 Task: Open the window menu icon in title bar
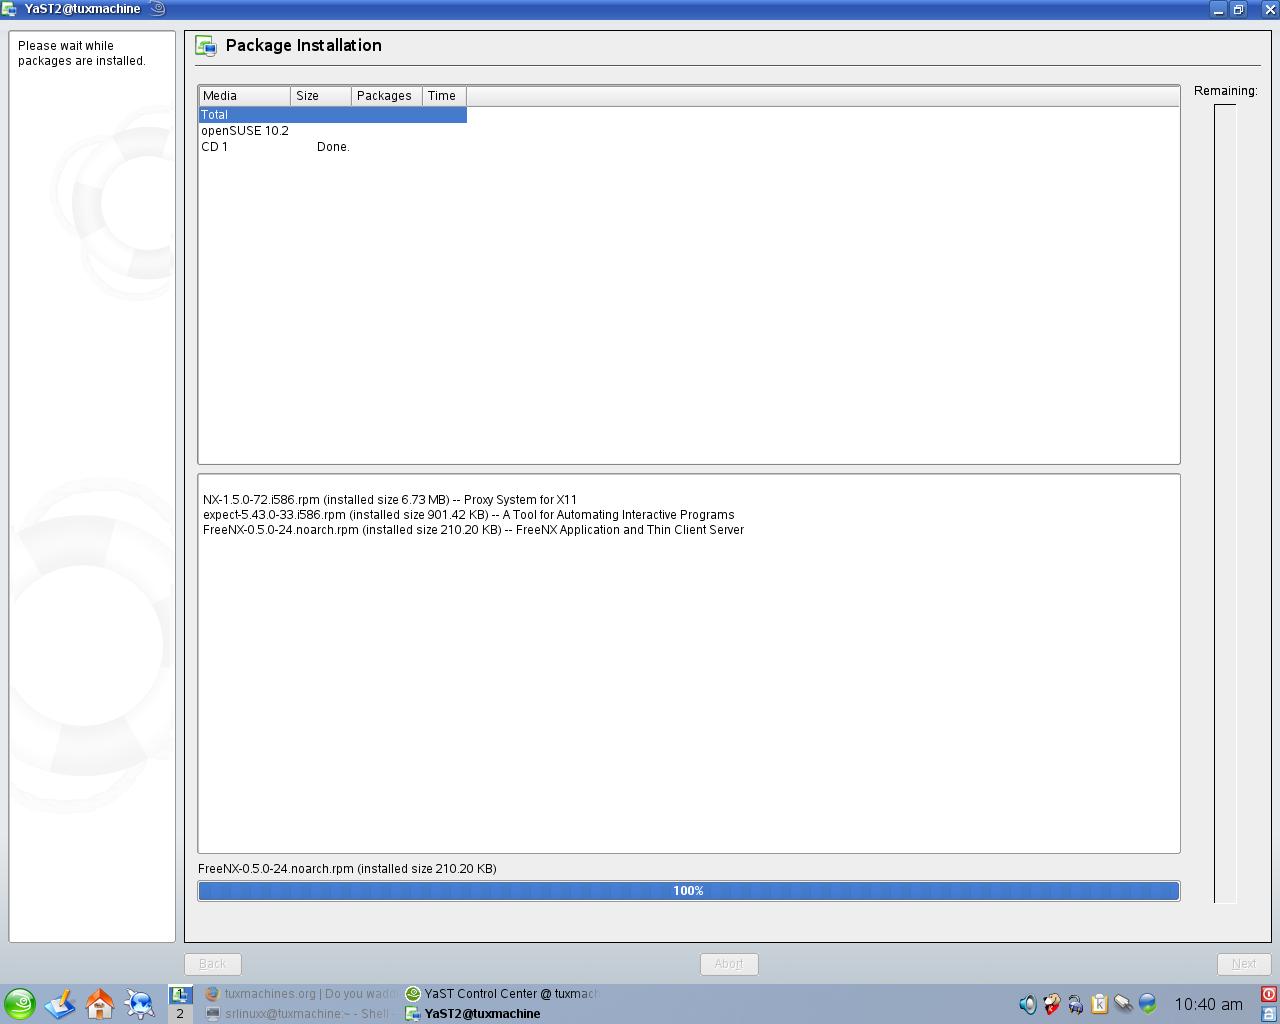click(9, 9)
